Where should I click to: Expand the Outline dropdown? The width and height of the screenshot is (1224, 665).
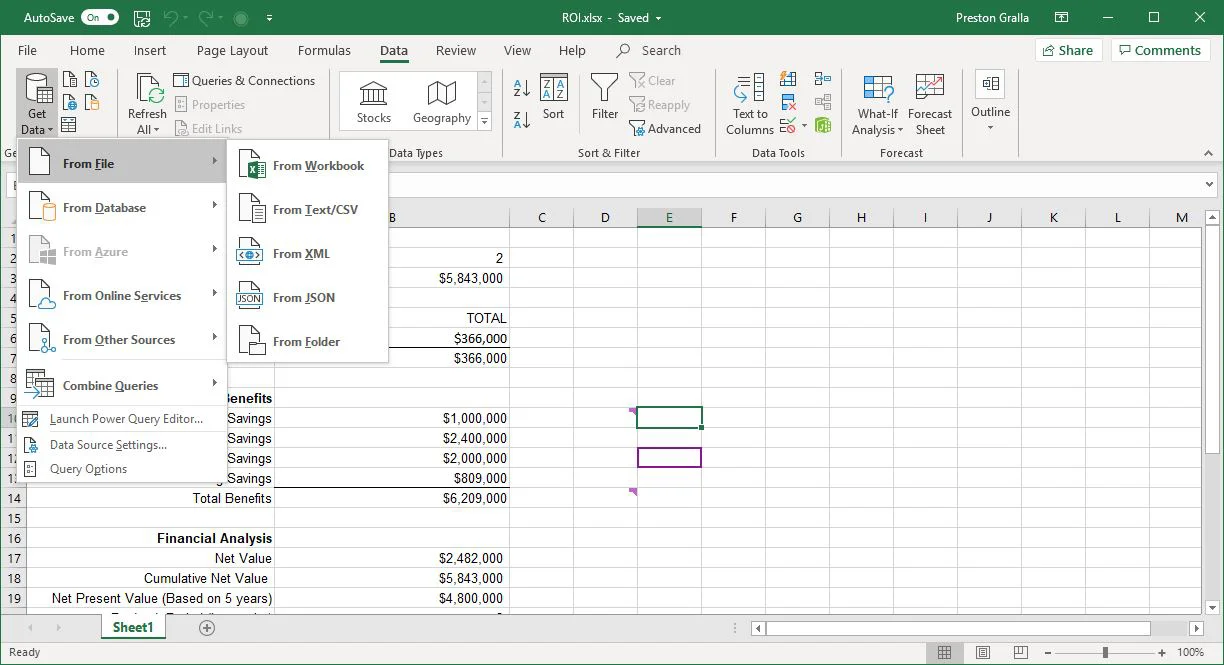[x=990, y=103]
